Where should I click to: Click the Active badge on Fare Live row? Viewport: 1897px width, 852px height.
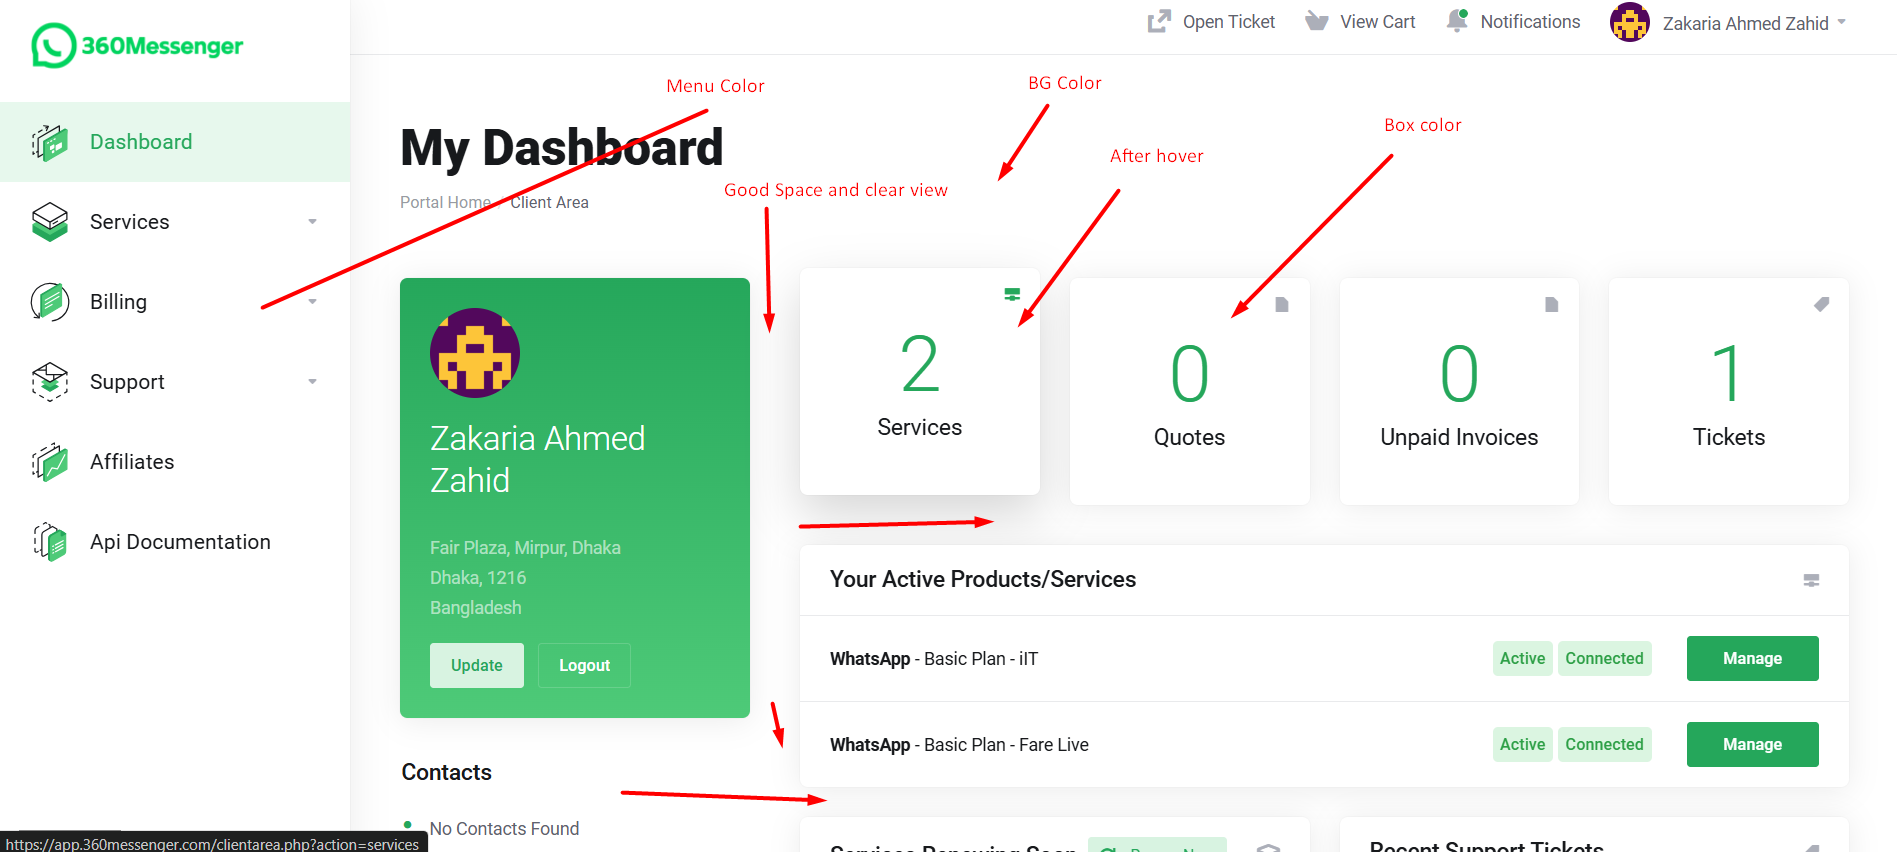[1522, 744]
